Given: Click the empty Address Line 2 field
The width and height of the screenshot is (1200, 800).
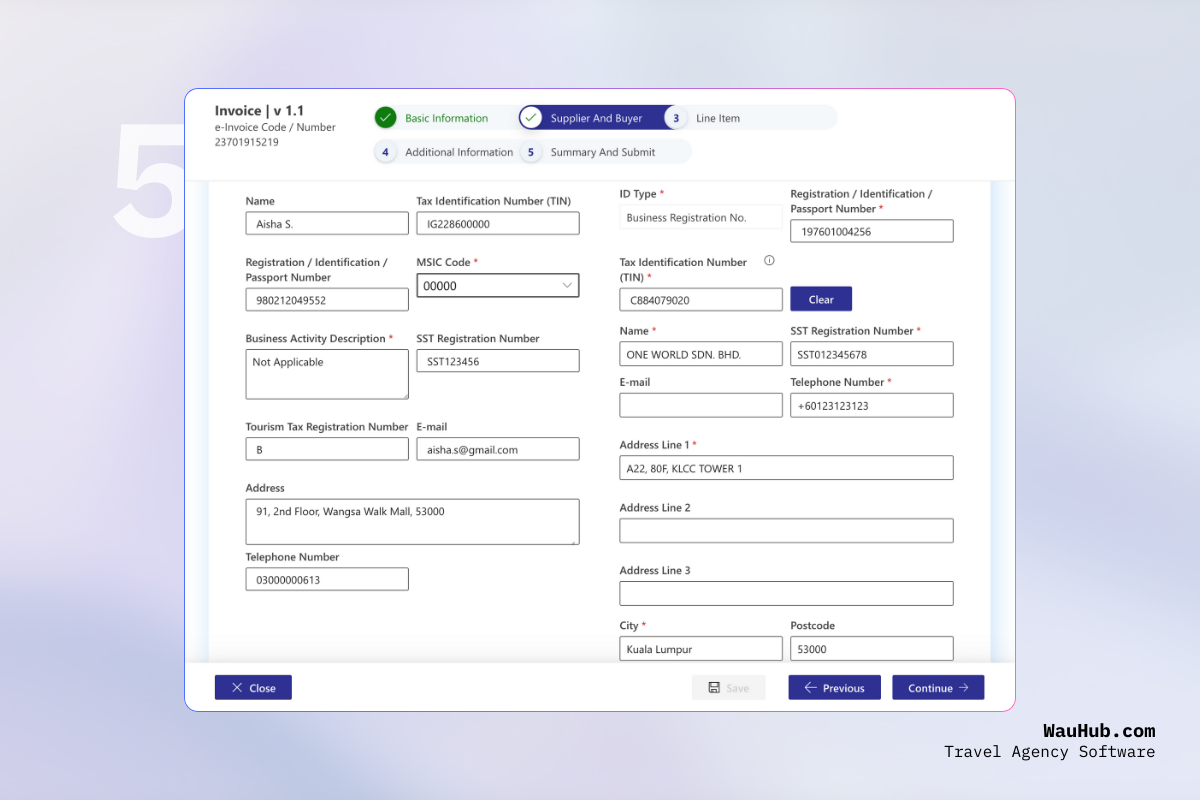Looking at the screenshot, I should click(x=786, y=531).
